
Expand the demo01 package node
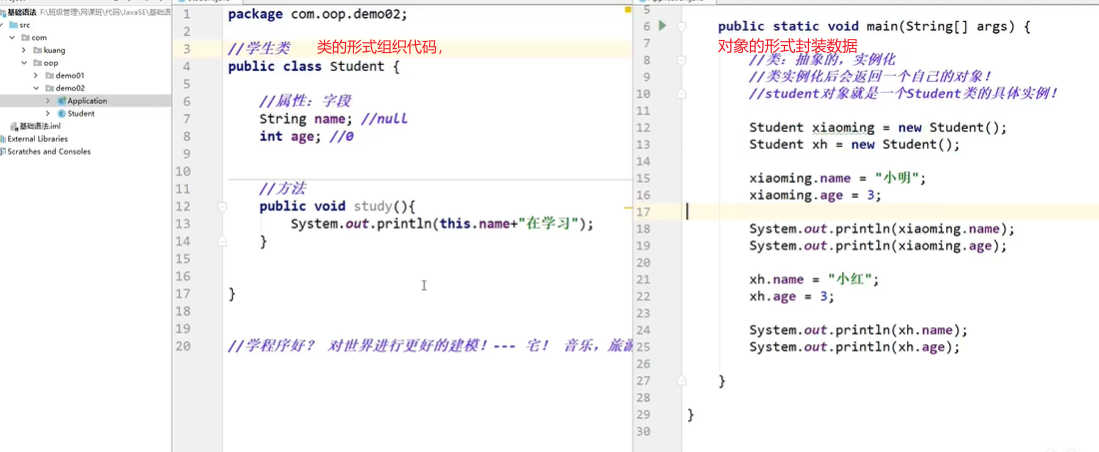tap(36, 75)
